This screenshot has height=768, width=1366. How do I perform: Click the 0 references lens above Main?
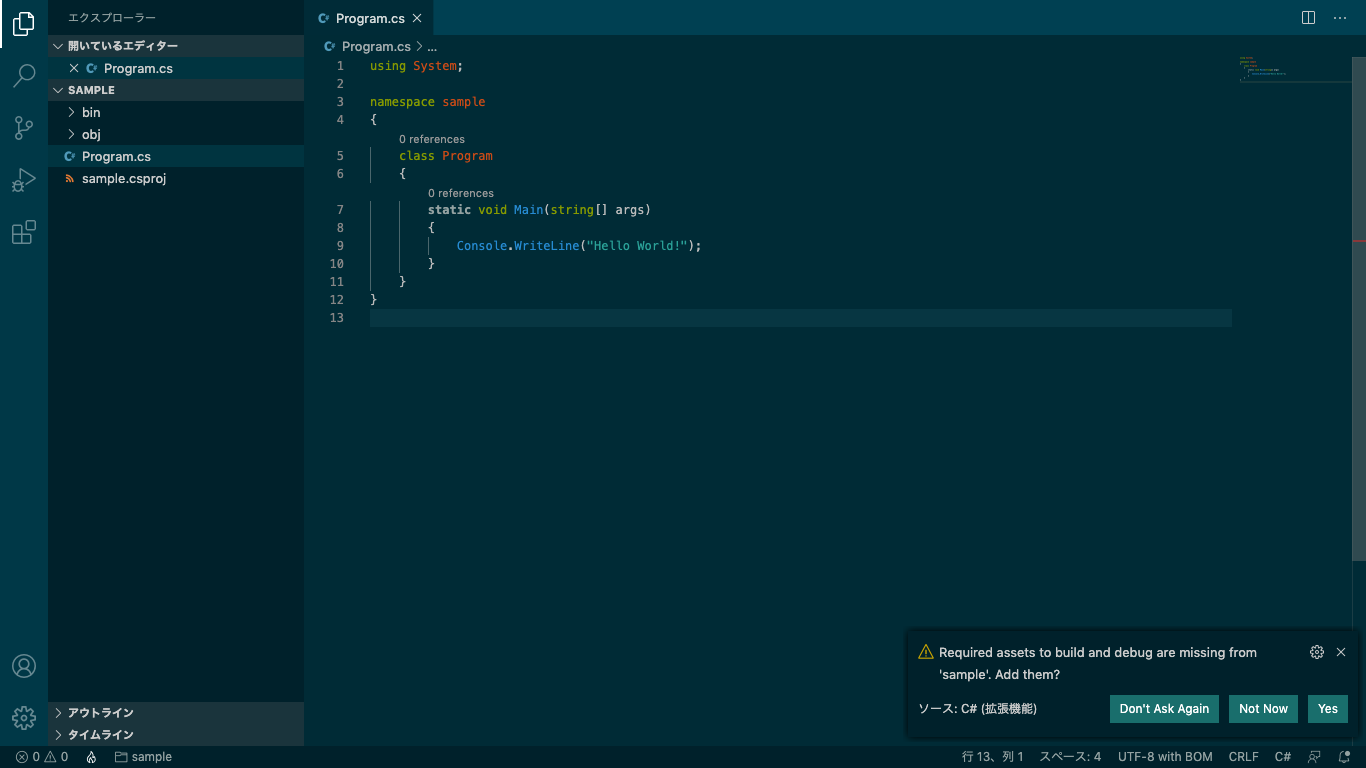click(x=461, y=193)
